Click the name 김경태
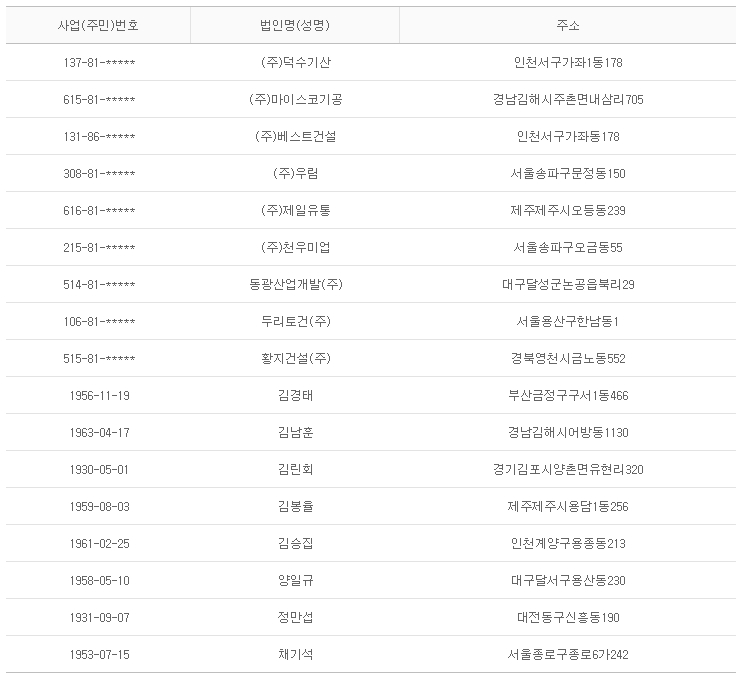Screen dimensions: 740x679 click(294, 396)
